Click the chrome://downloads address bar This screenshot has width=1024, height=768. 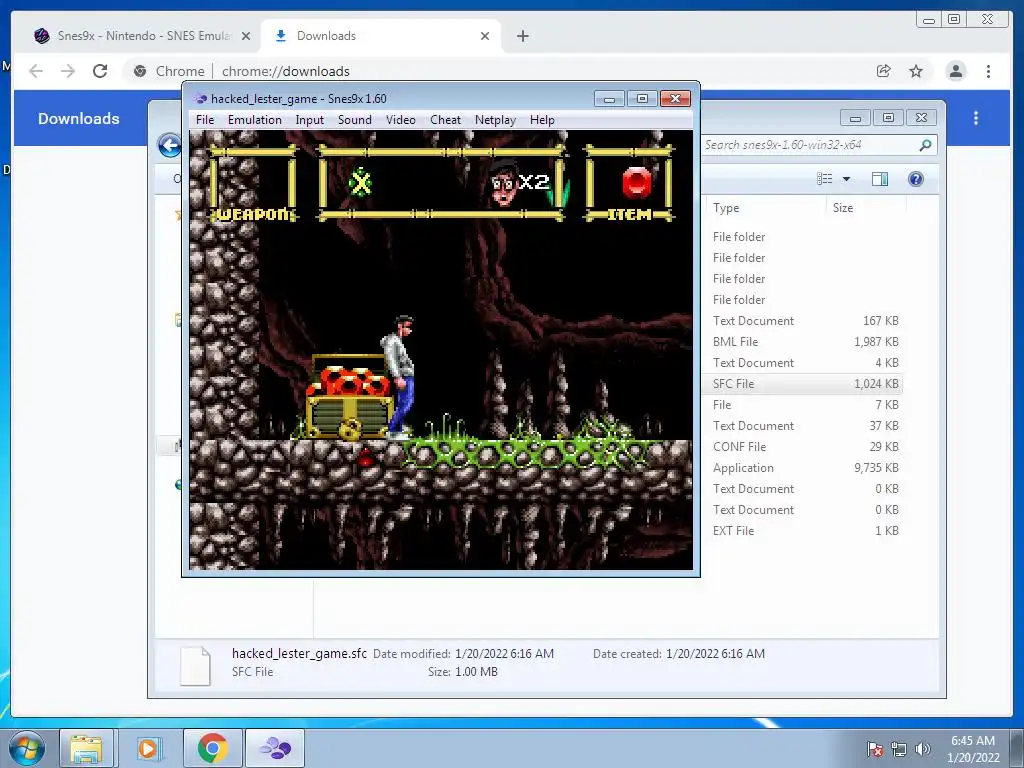coord(496,71)
